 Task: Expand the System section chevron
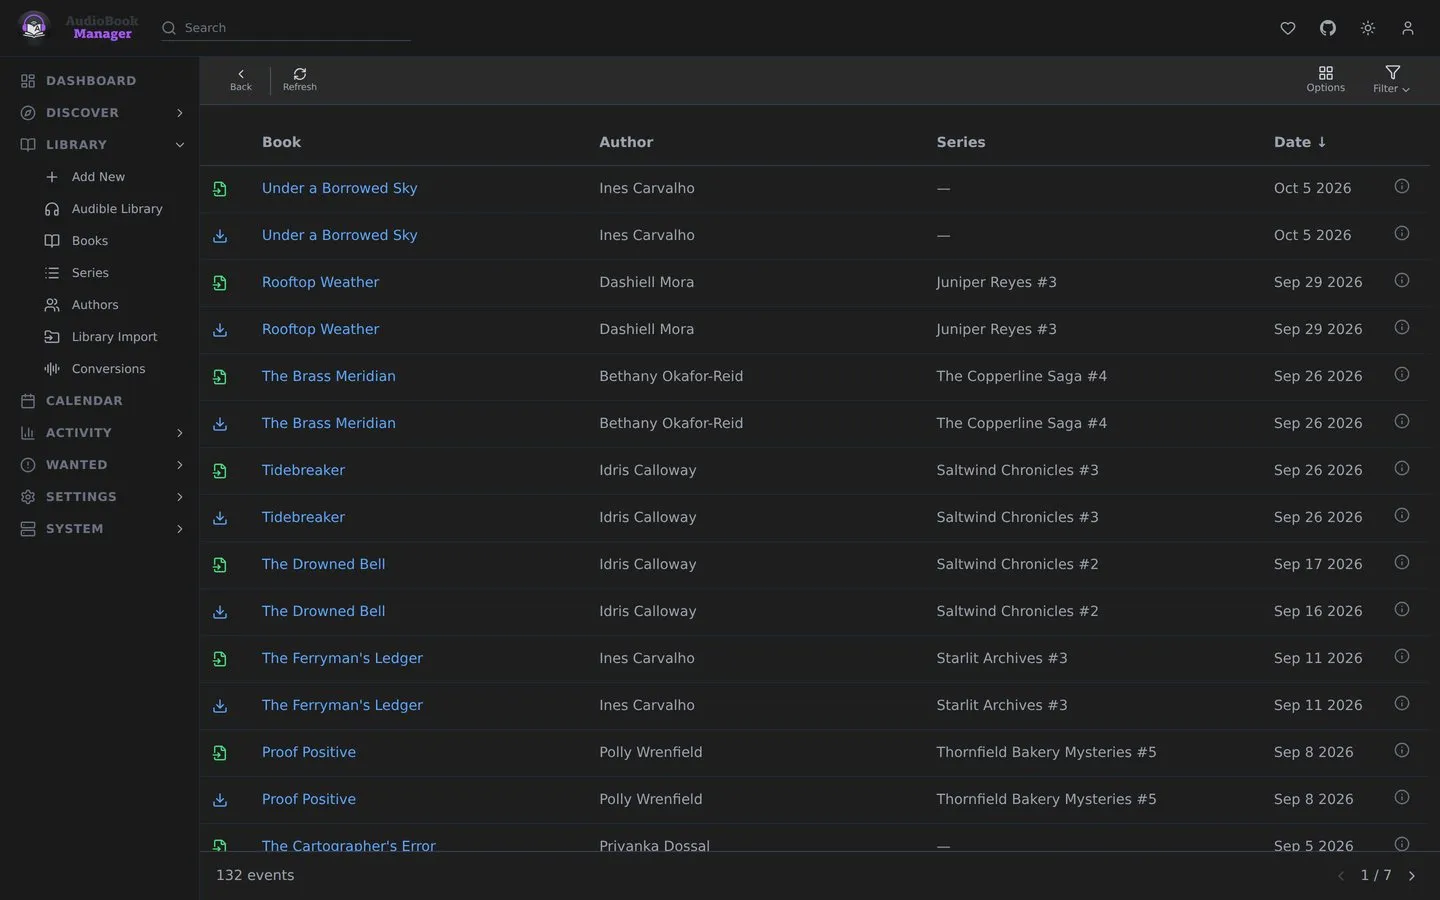coord(180,529)
